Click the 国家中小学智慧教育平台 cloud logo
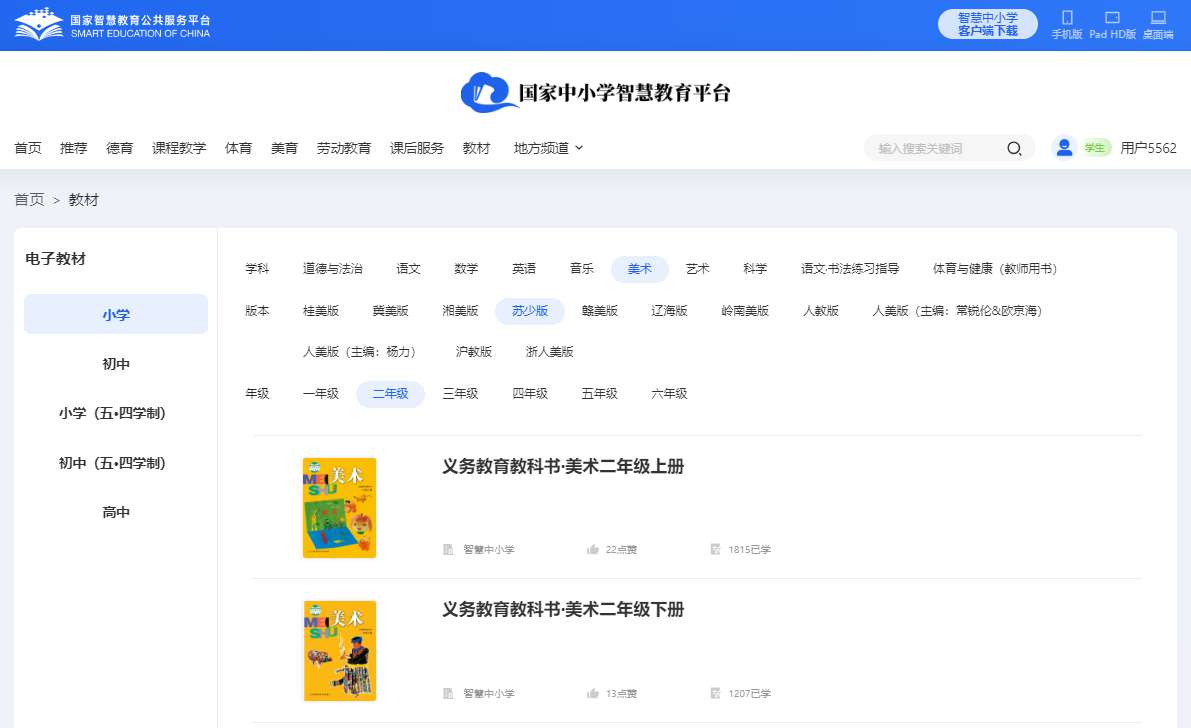This screenshot has height=728, width=1191. tap(595, 93)
